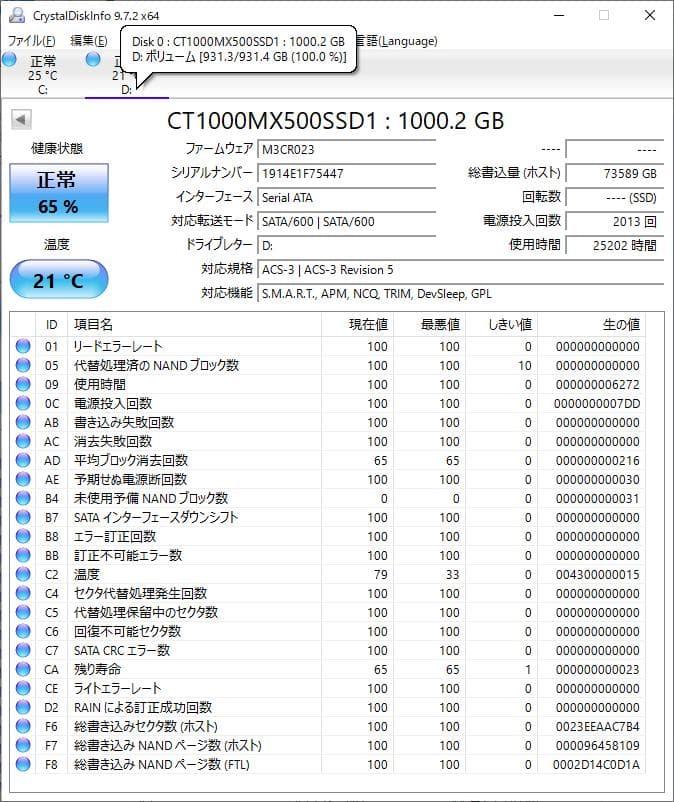Click the 現在値 column header
This screenshot has height=802, width=674.
click(x=357, y=324)
